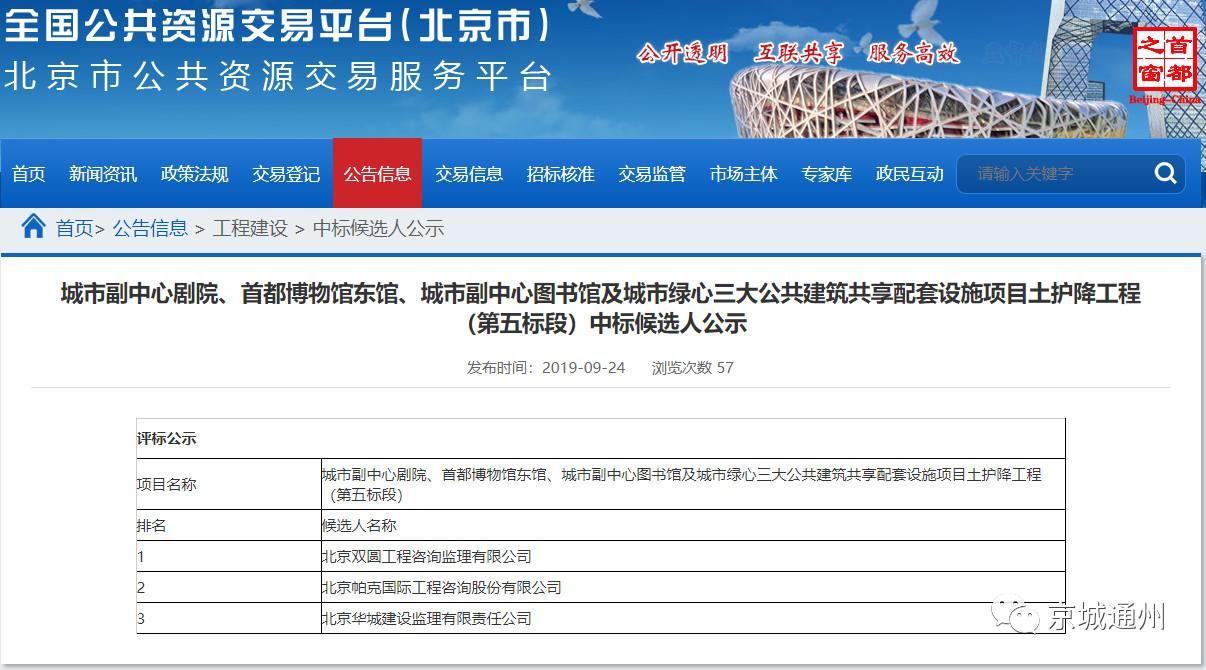Screen dimensions: 1206x670
Task: Open the 专家库 menu item
Action: (827, 174)
